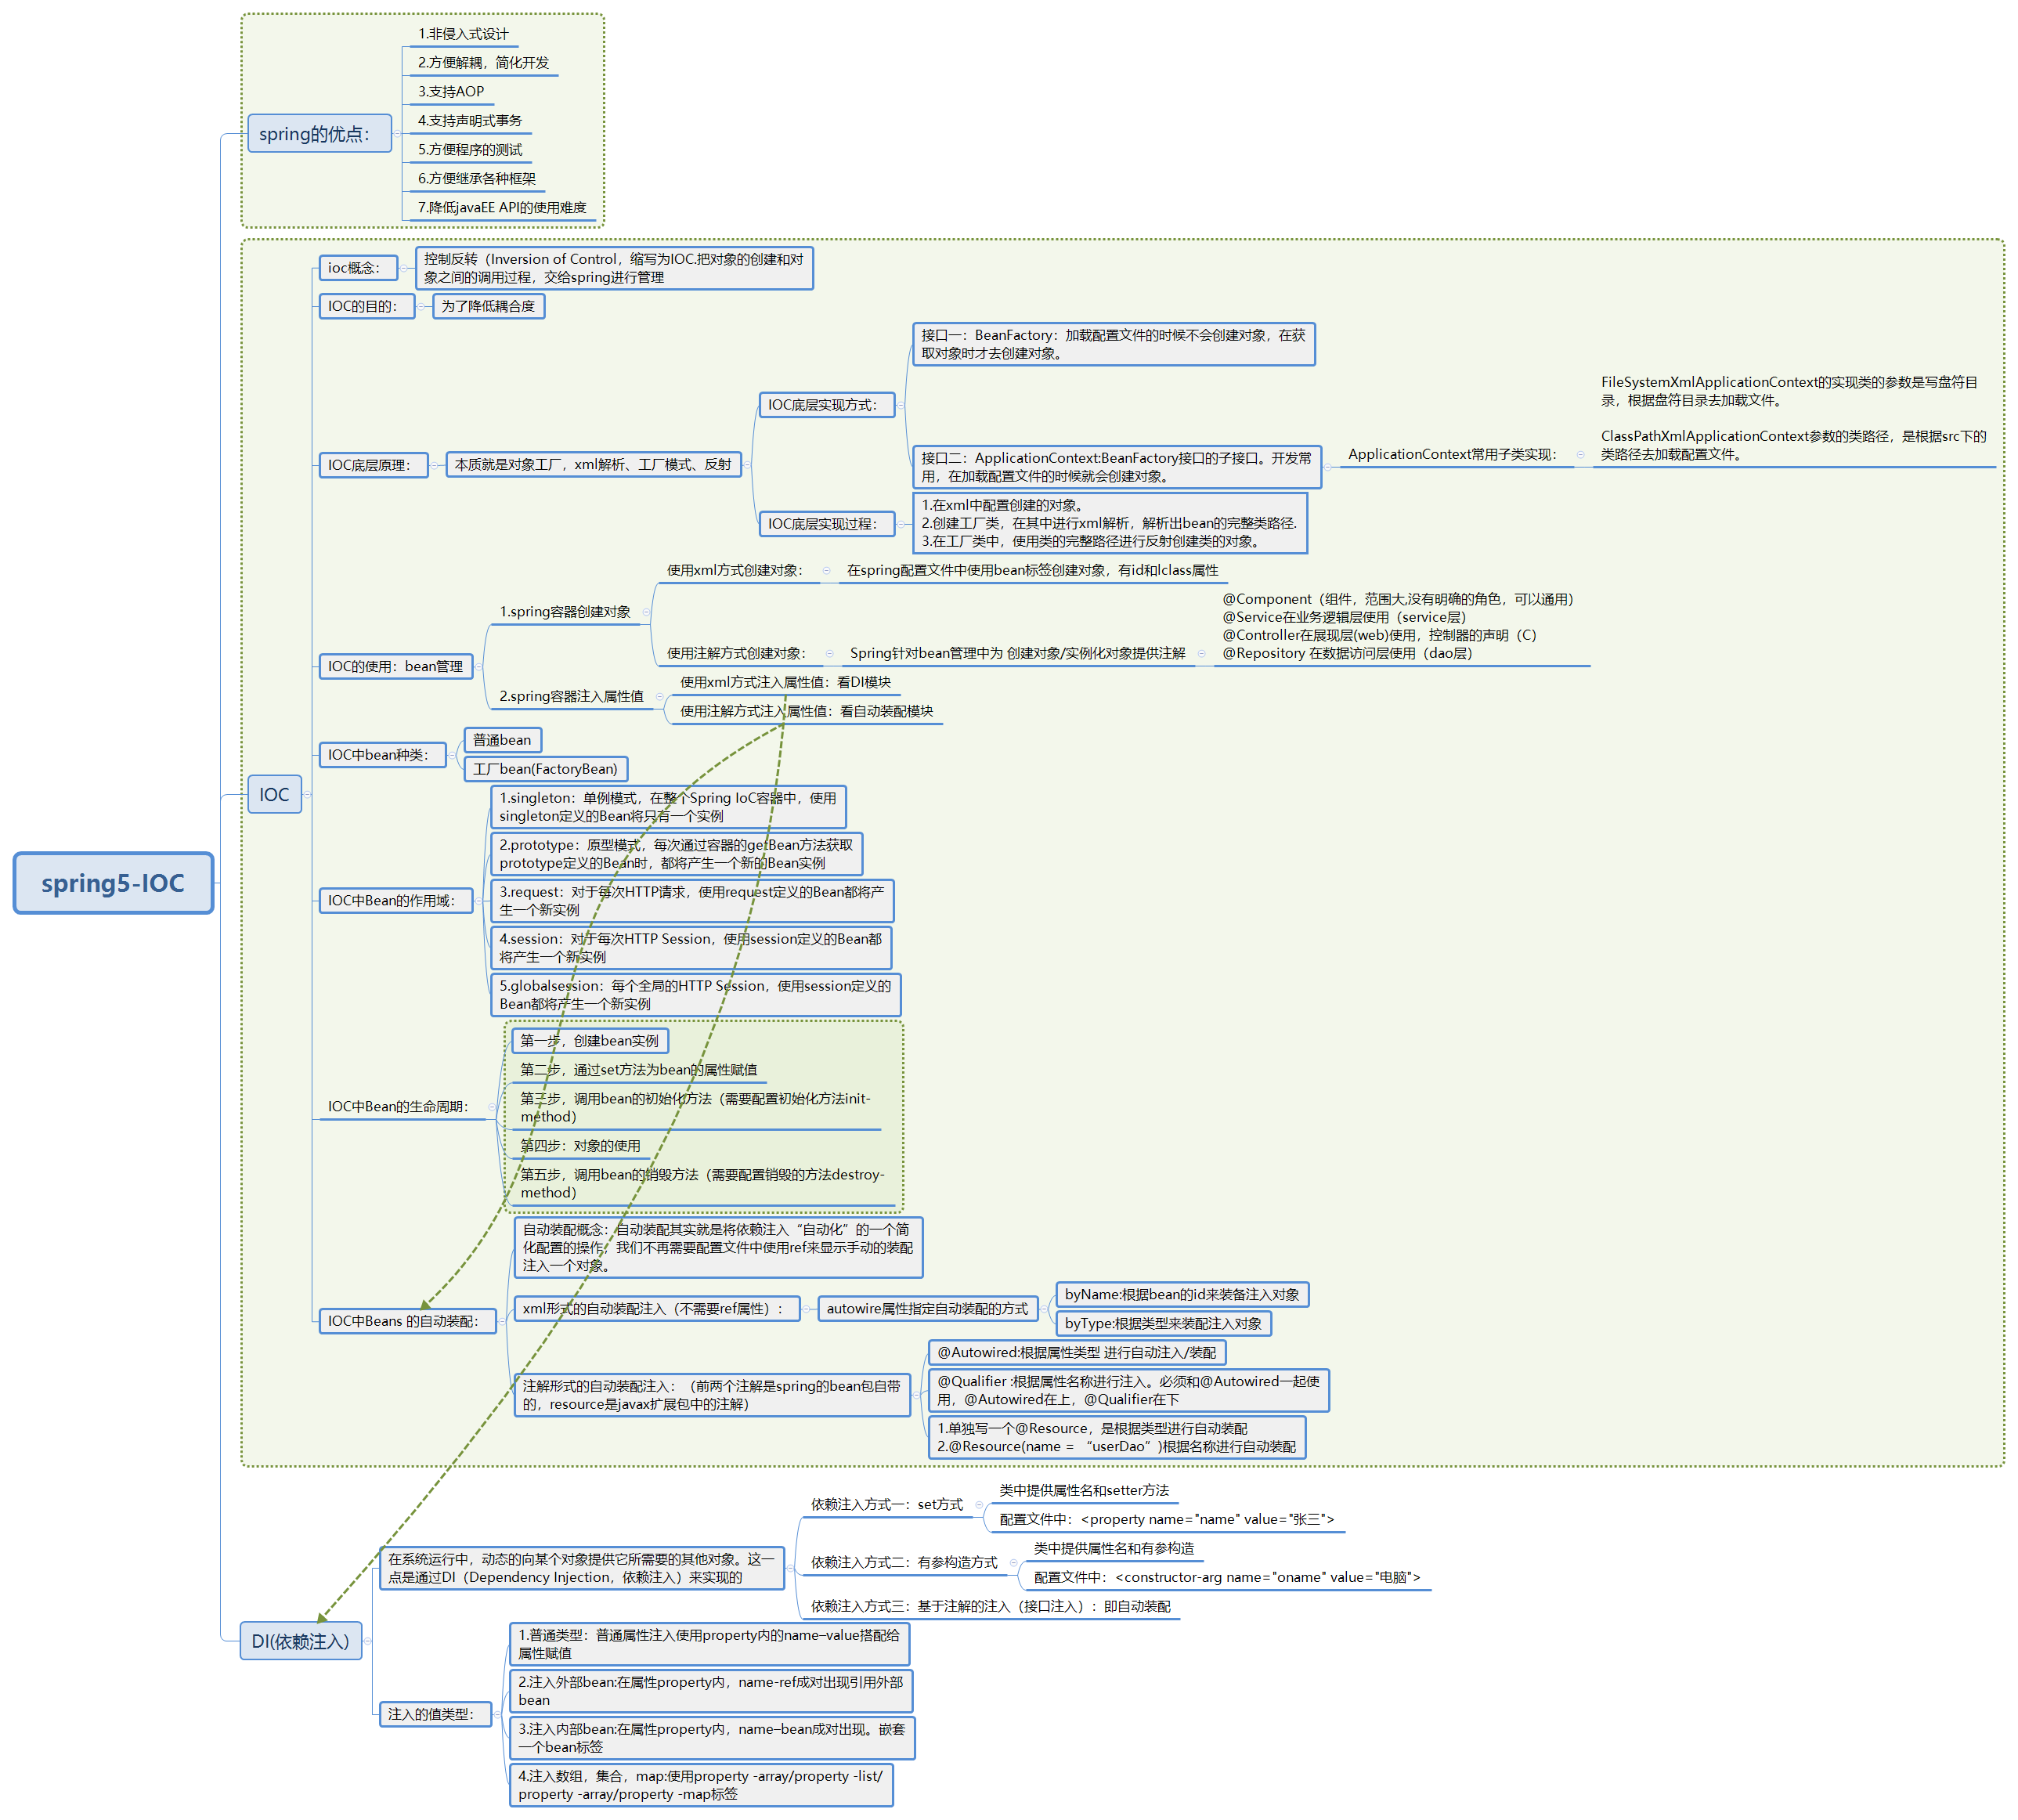Click the 1.非侵入式设计 subtopic

coord(463,34)
